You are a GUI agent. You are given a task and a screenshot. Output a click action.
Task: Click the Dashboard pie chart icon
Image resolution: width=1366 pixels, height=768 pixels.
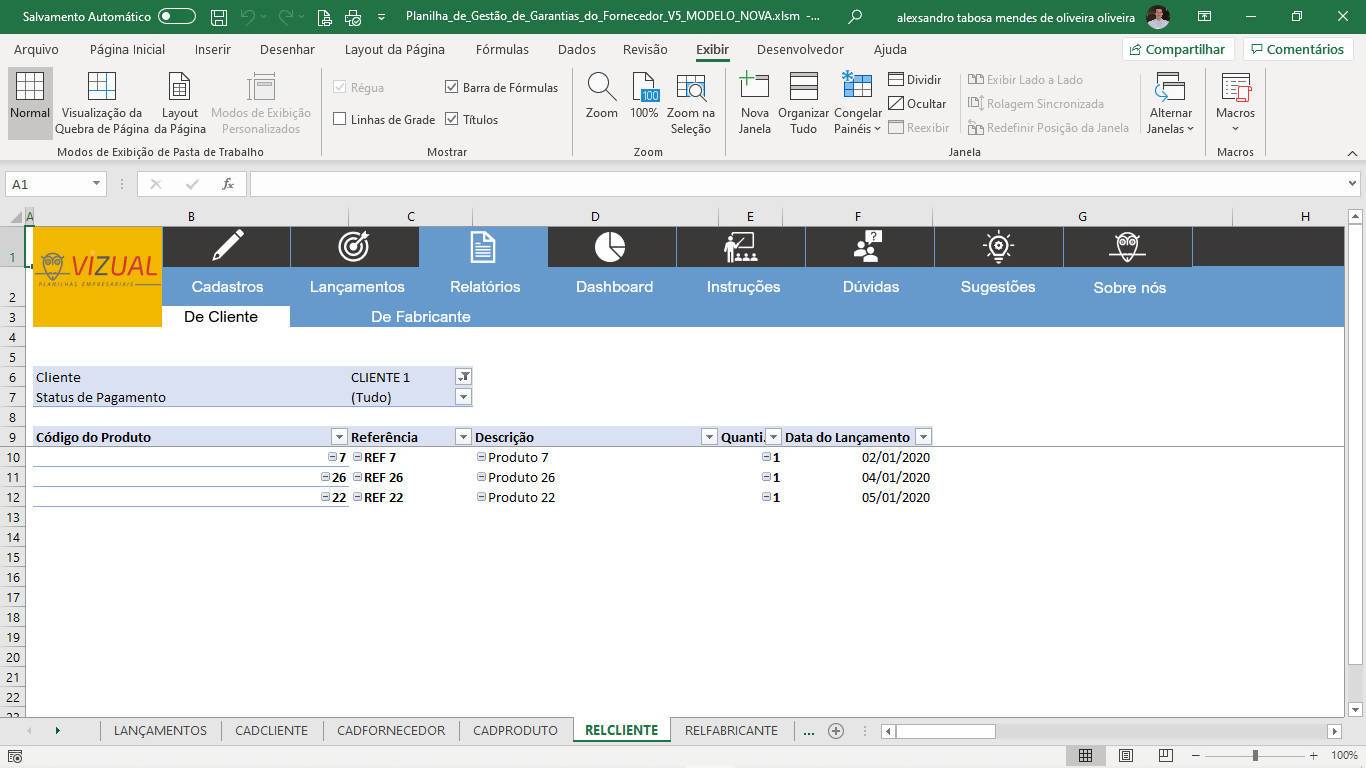pos(610,246)
